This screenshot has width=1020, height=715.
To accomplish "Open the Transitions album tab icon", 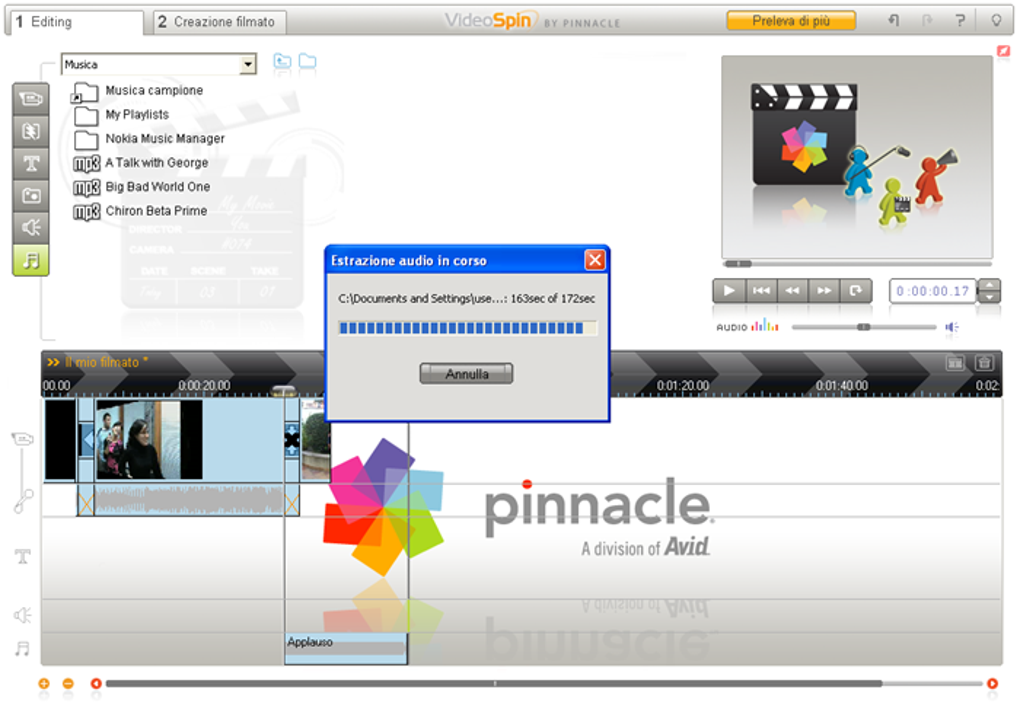I will [31, 131].
